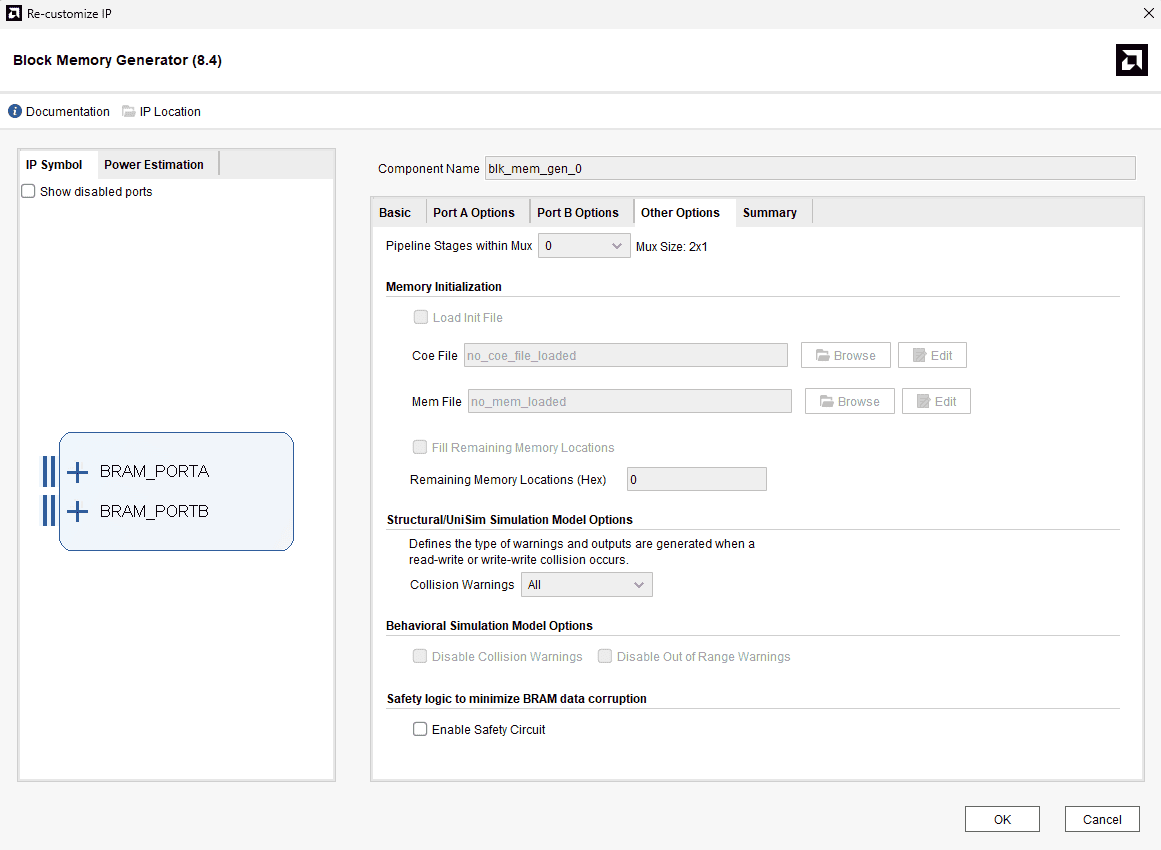The height and width of the screenshot is (850, 1161).
Task: Go to the Summary tab
Action: click(770, 213)
